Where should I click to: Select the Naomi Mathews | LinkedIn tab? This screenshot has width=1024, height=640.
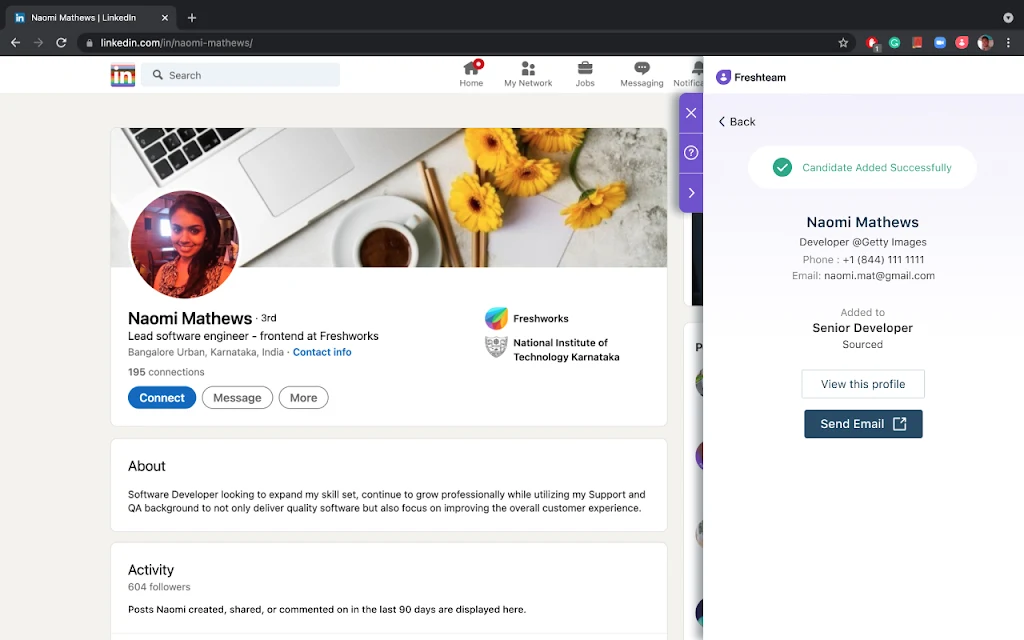click(91, 18)
